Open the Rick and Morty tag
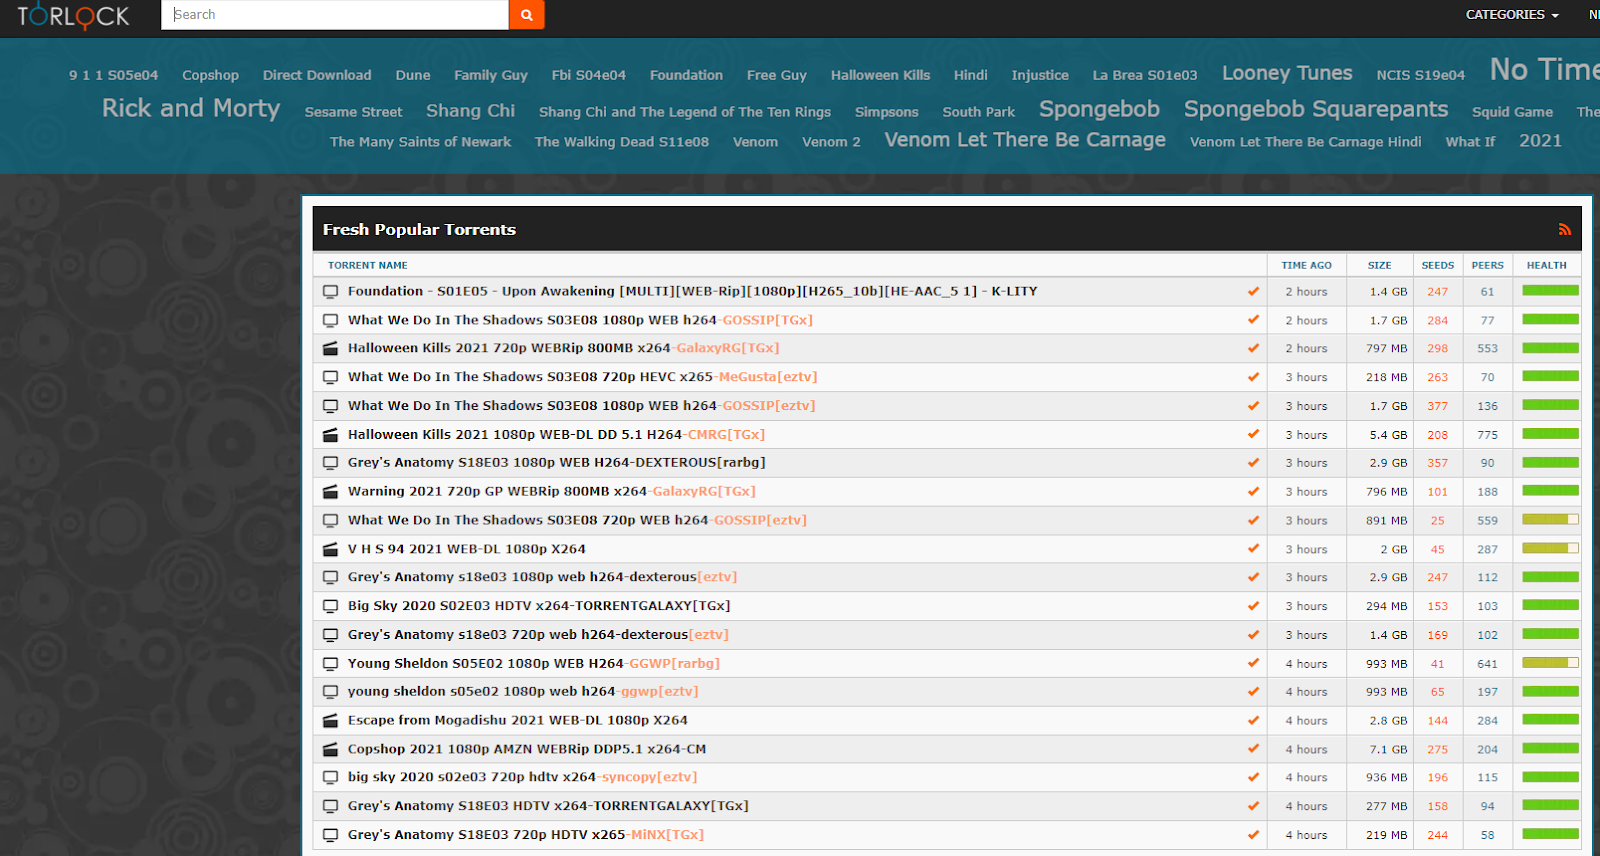 (x=191, y=108)
